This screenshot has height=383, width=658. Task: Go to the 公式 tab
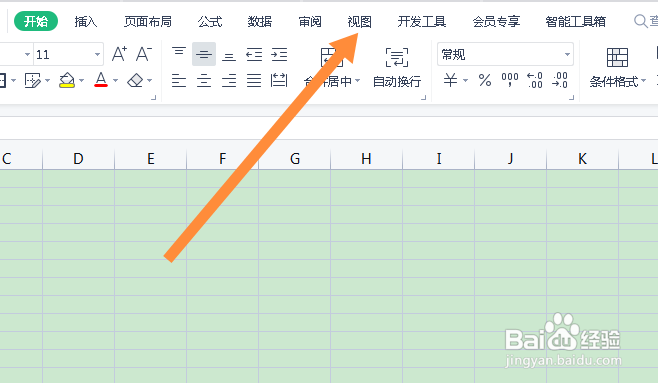coord(210,21)
